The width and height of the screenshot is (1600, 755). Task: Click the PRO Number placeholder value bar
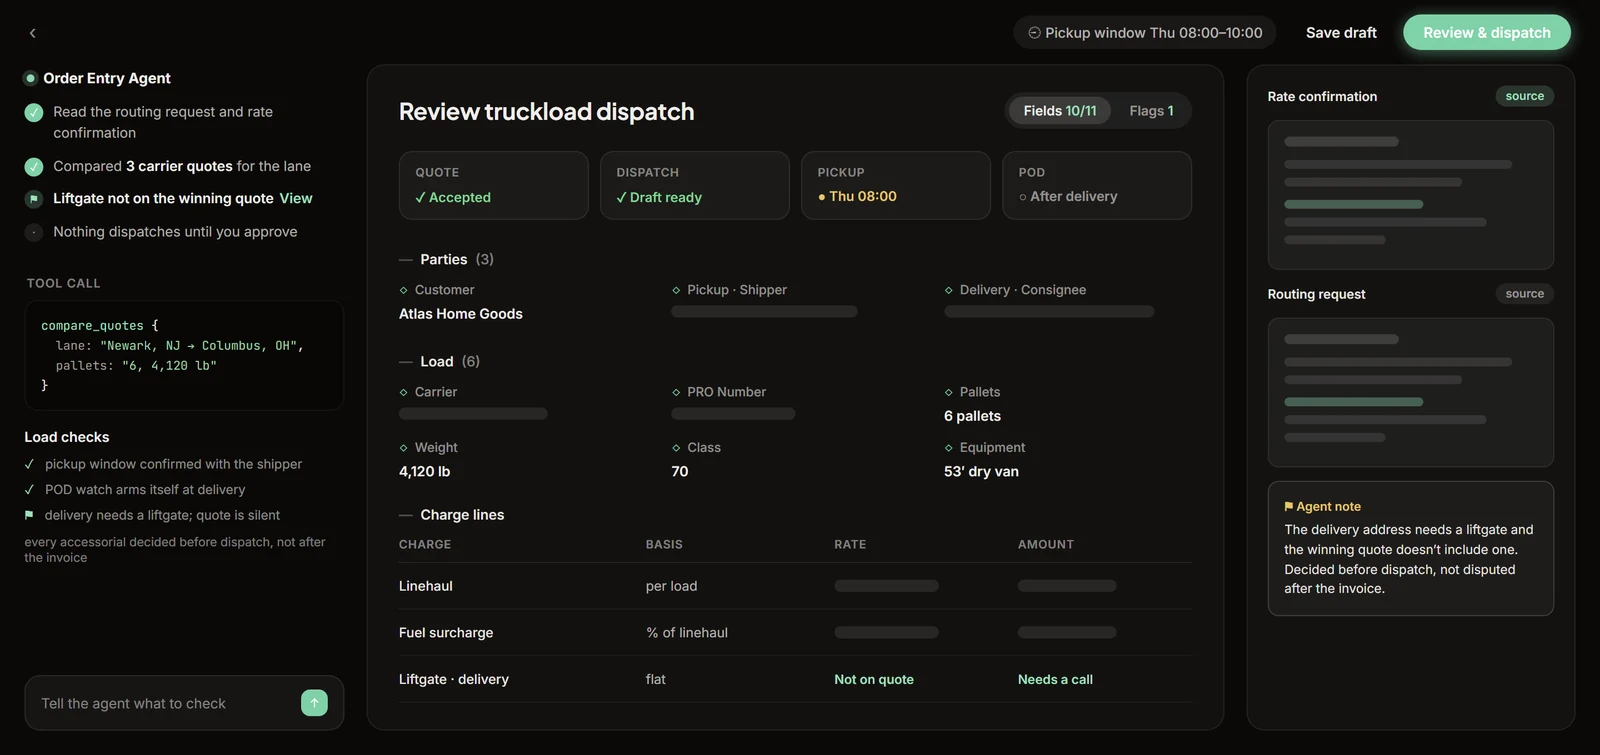(733, 414)
